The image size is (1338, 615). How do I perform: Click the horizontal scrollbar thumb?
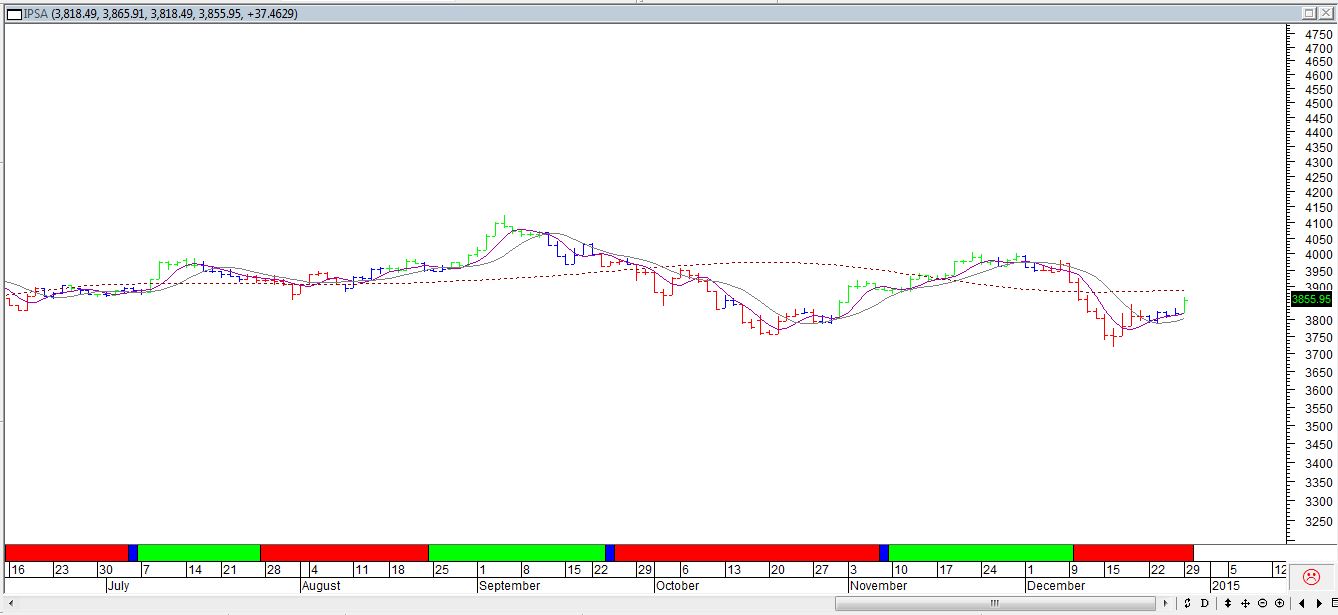[x=995, y=603]
